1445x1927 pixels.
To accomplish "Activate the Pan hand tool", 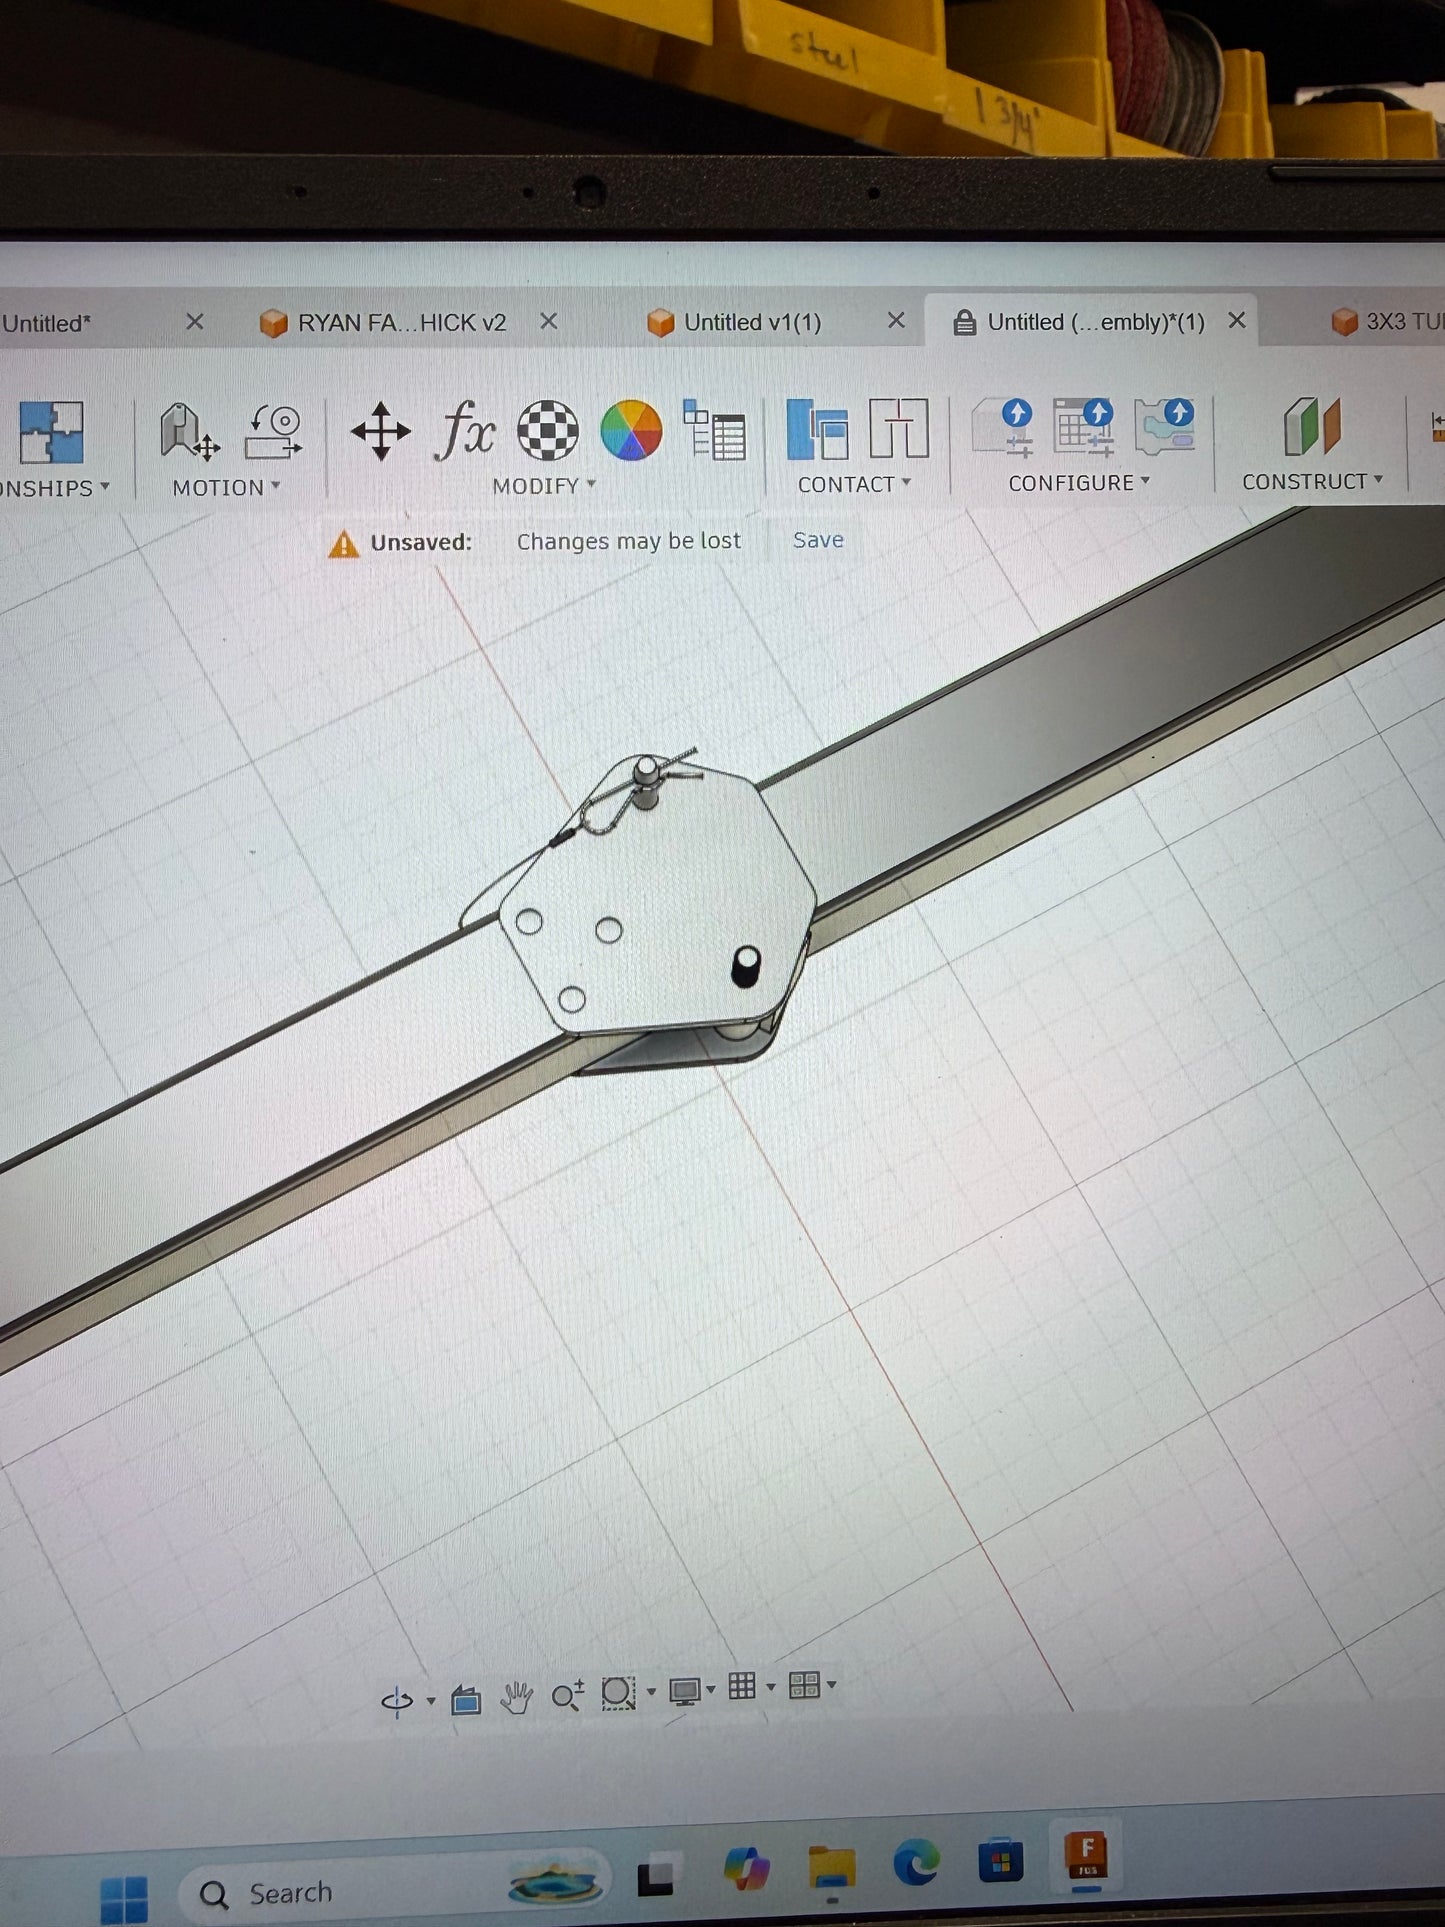I will [x=516, y=1697].
